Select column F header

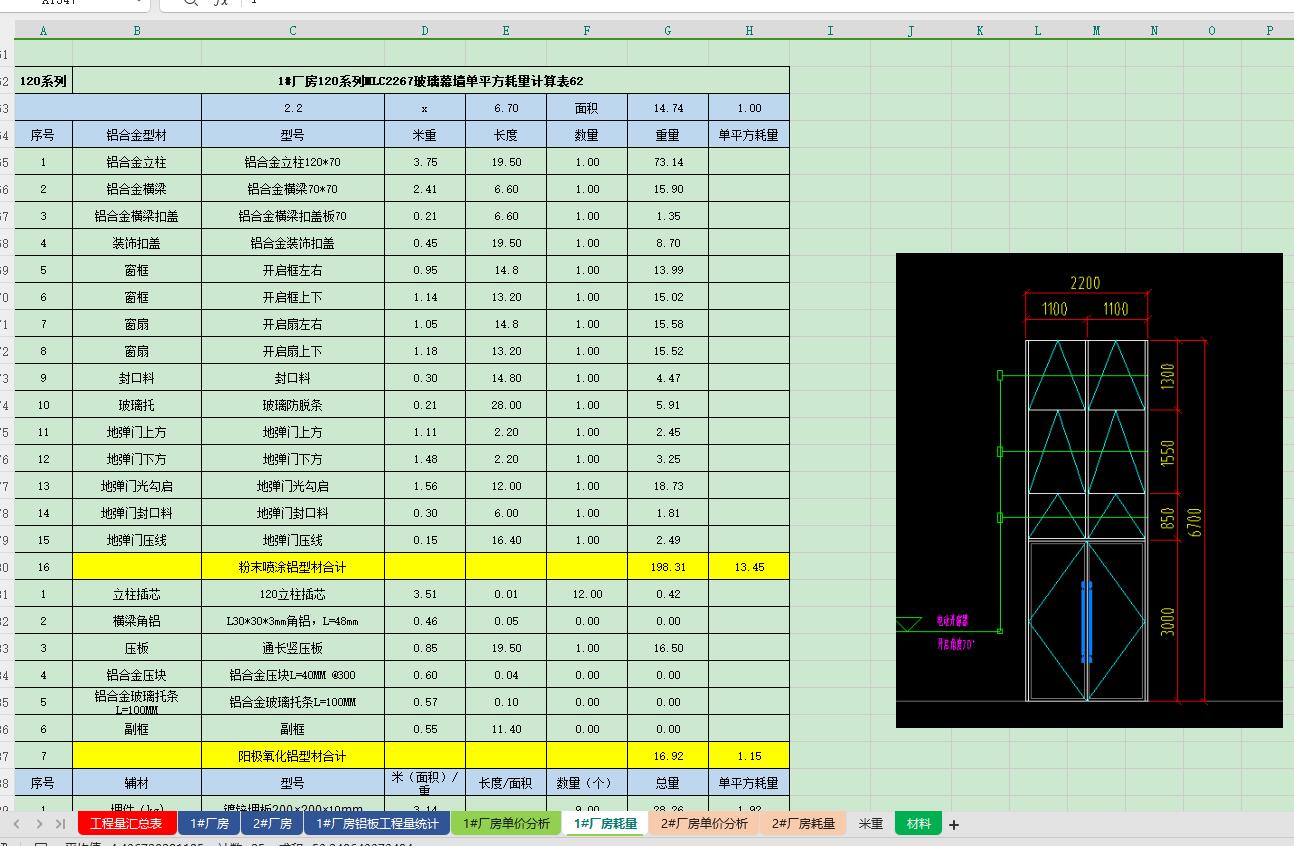[x=587, y=31]
